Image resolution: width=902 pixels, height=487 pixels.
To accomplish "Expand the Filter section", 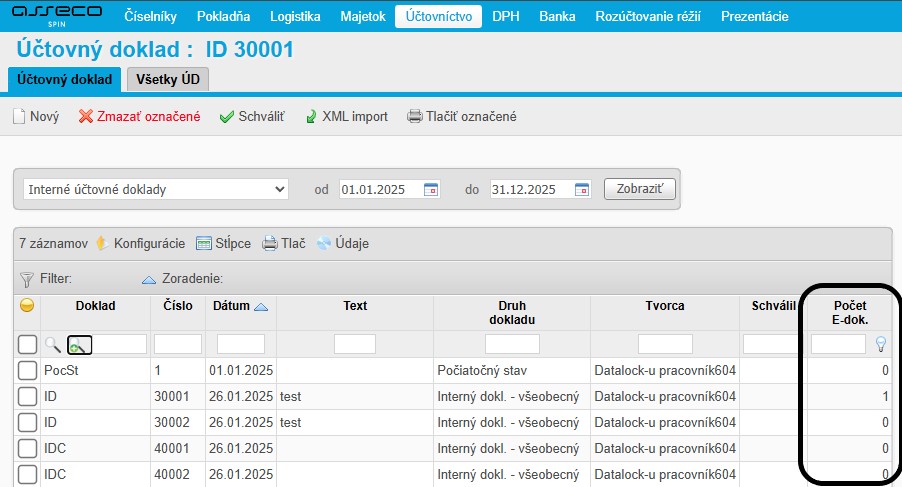I will [x=27, y=279].
